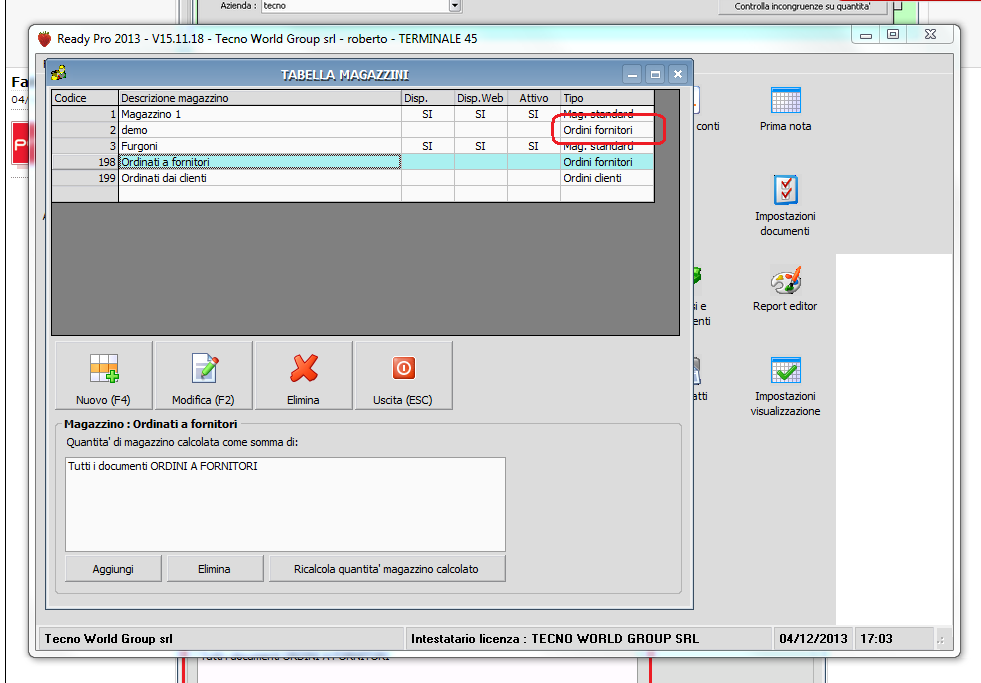The width and height of the screenshot is (981, 683).
Task: Click Tecno World Group srl status text
Action: pos(108,639)
